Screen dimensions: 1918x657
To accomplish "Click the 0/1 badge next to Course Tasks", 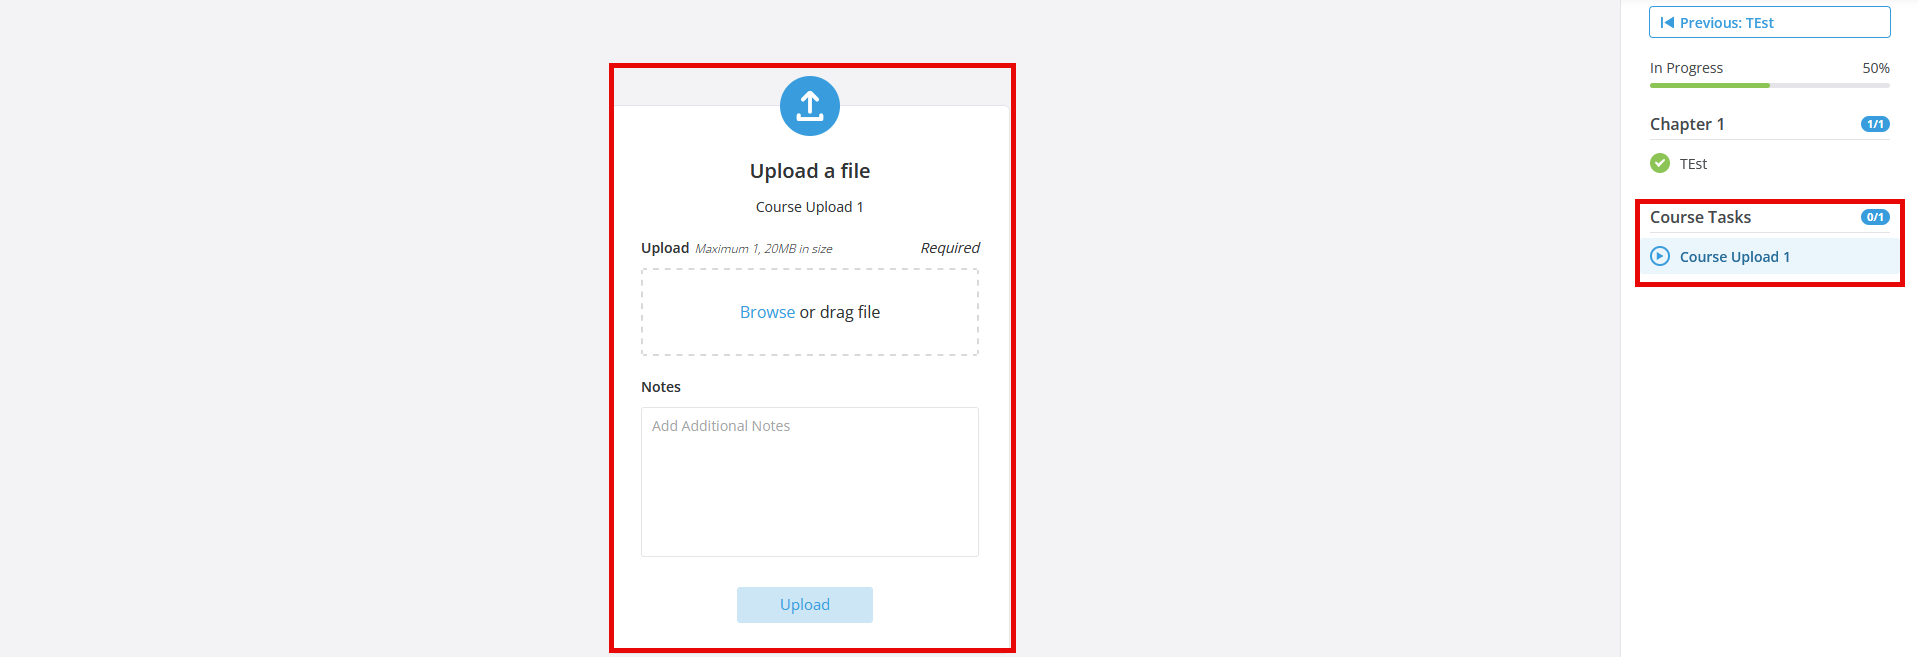I will [1874, 217].
